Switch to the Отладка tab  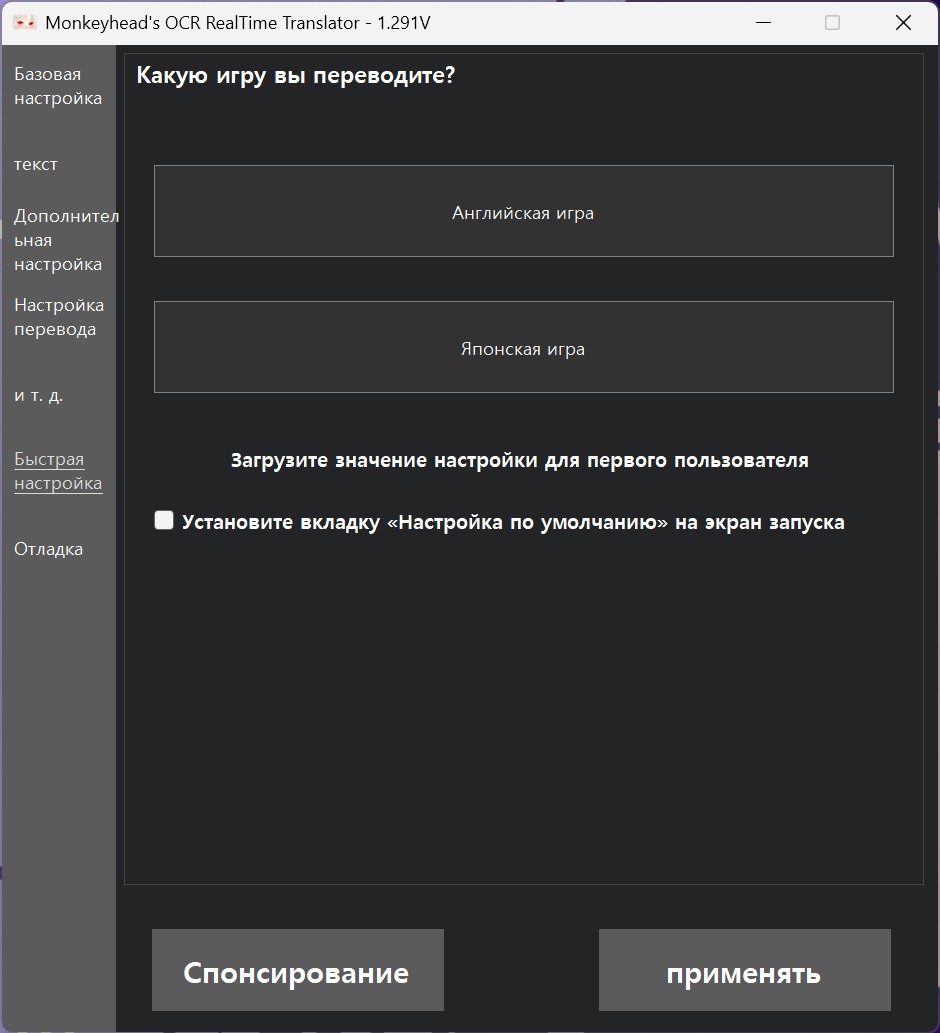coord(48,549)
